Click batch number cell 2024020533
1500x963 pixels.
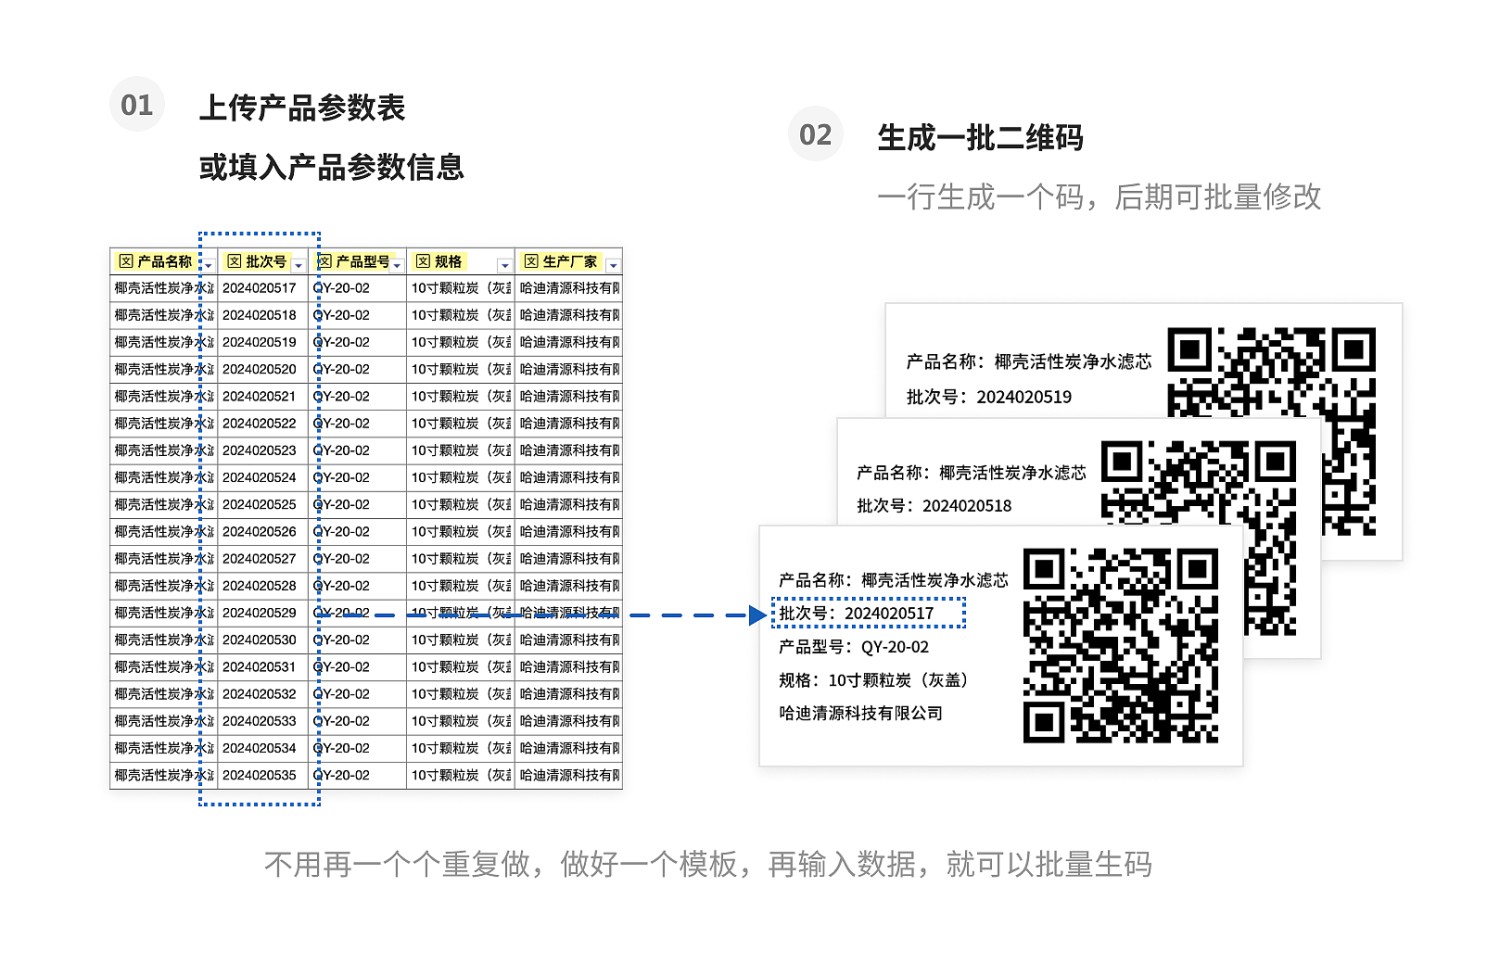(x=263, y=720)
